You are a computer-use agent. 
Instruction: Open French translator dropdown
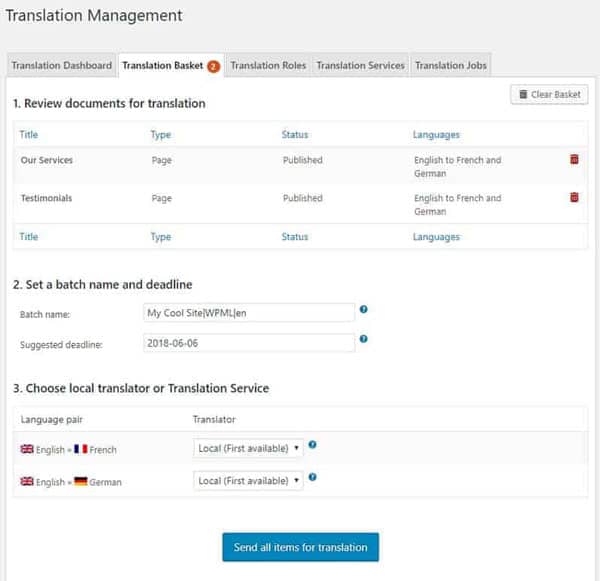tap(248, 448)
